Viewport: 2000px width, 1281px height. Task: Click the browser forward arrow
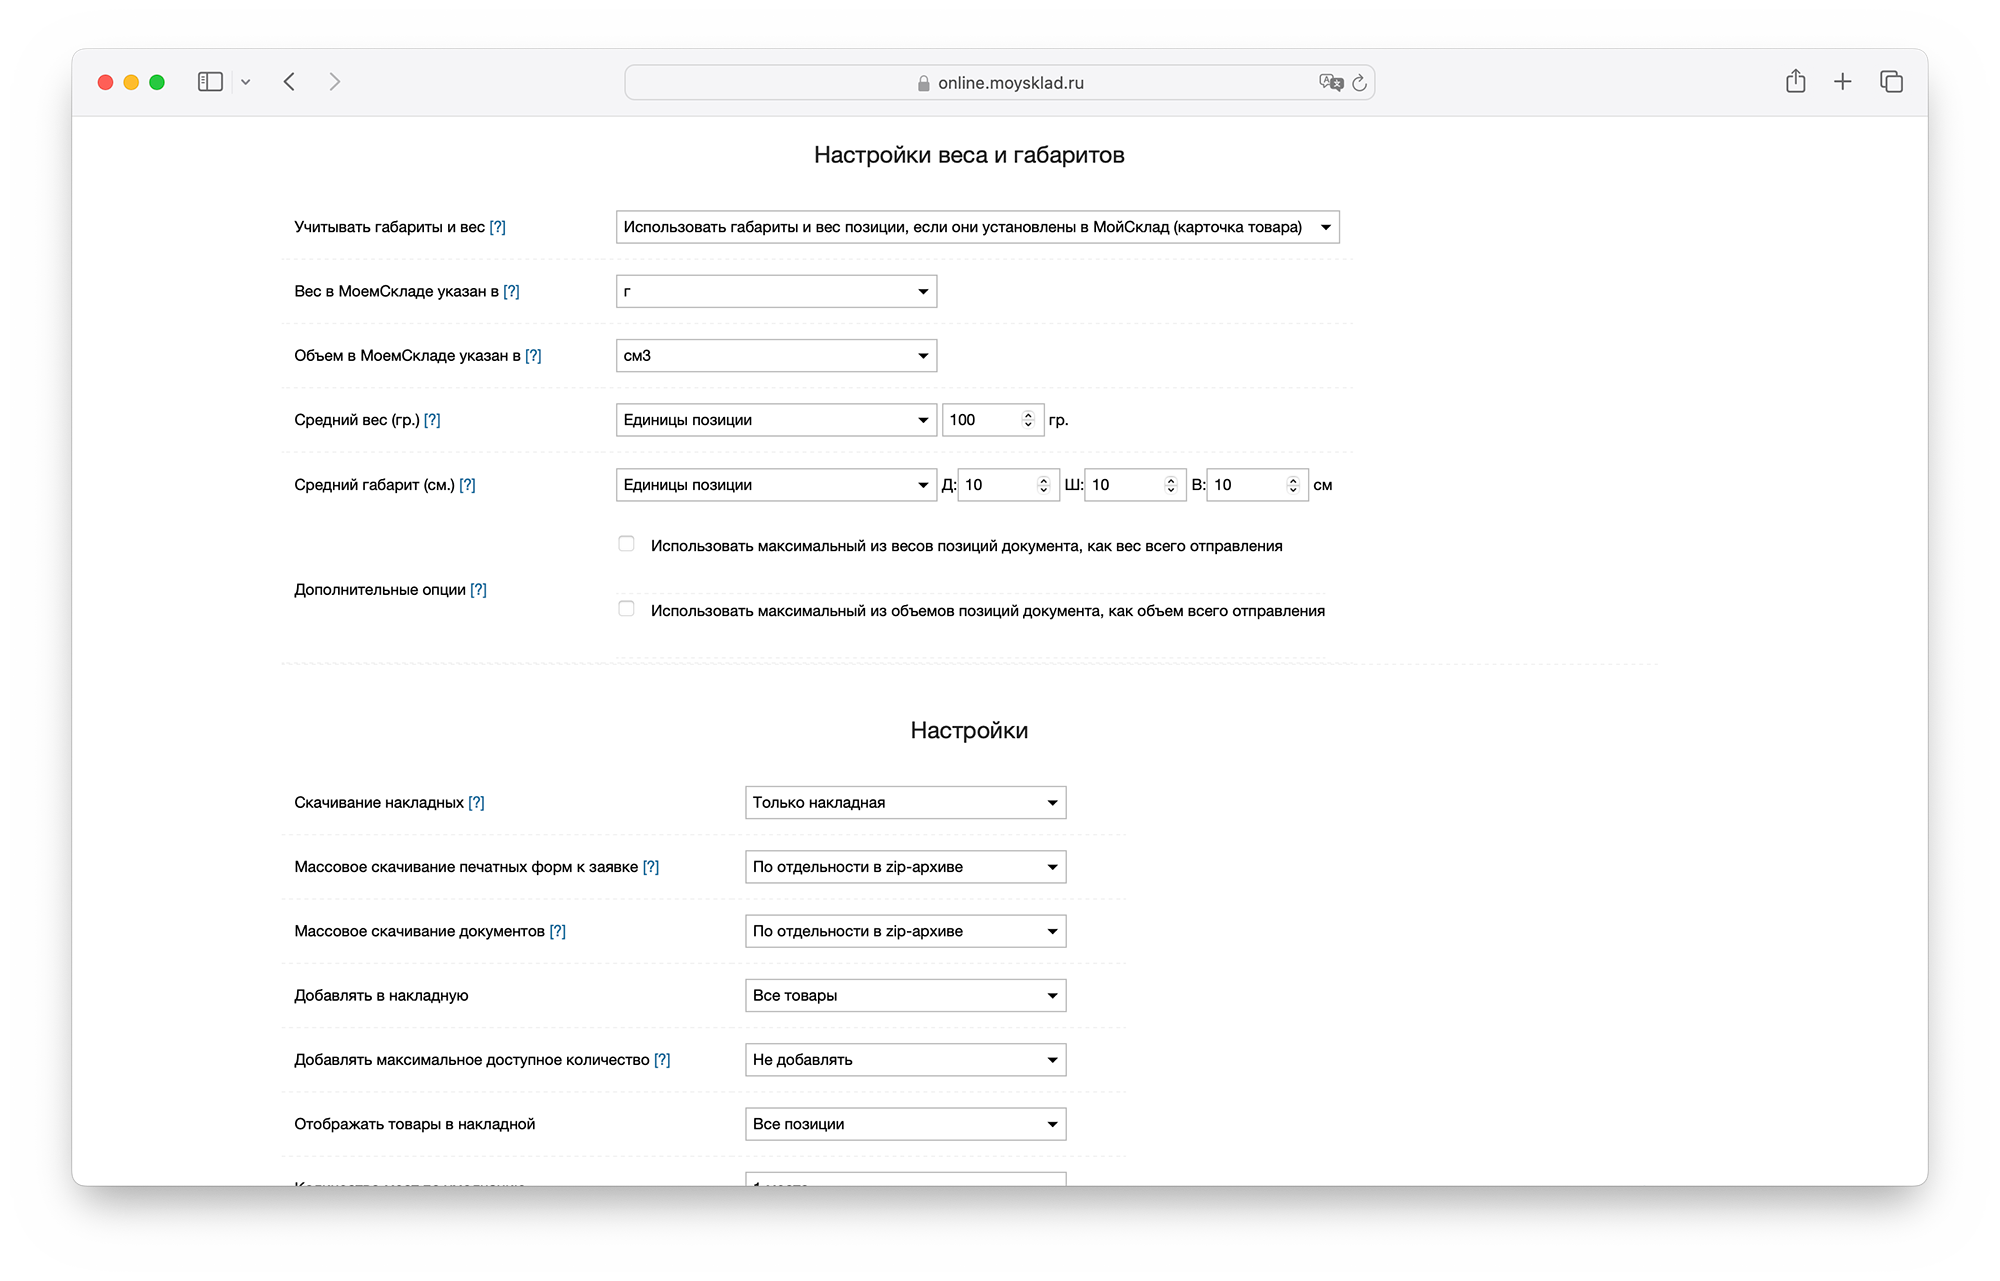[335, 82]
